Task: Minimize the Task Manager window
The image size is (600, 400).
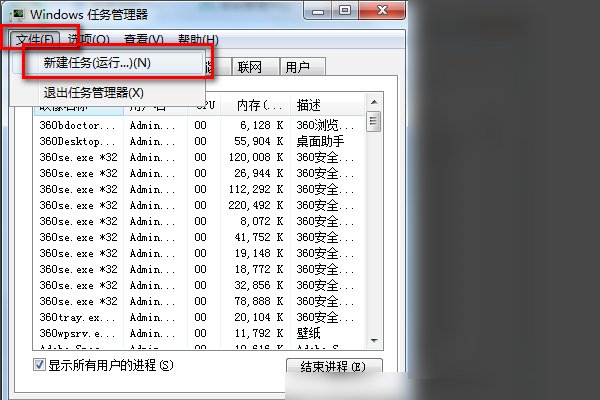Action: click(x=318, y=11)
